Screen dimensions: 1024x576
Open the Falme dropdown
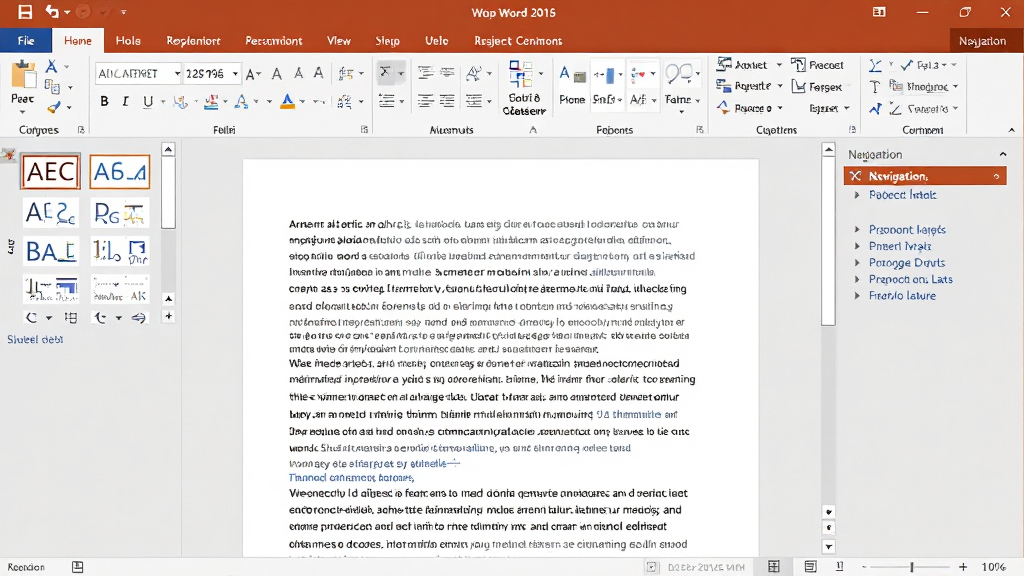682,99
